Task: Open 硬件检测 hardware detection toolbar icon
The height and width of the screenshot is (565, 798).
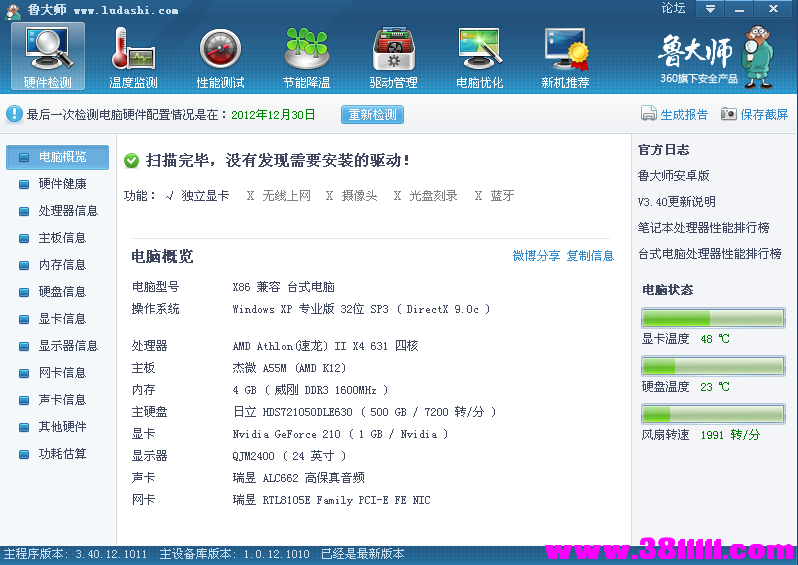Action: (x=48, y=56)
